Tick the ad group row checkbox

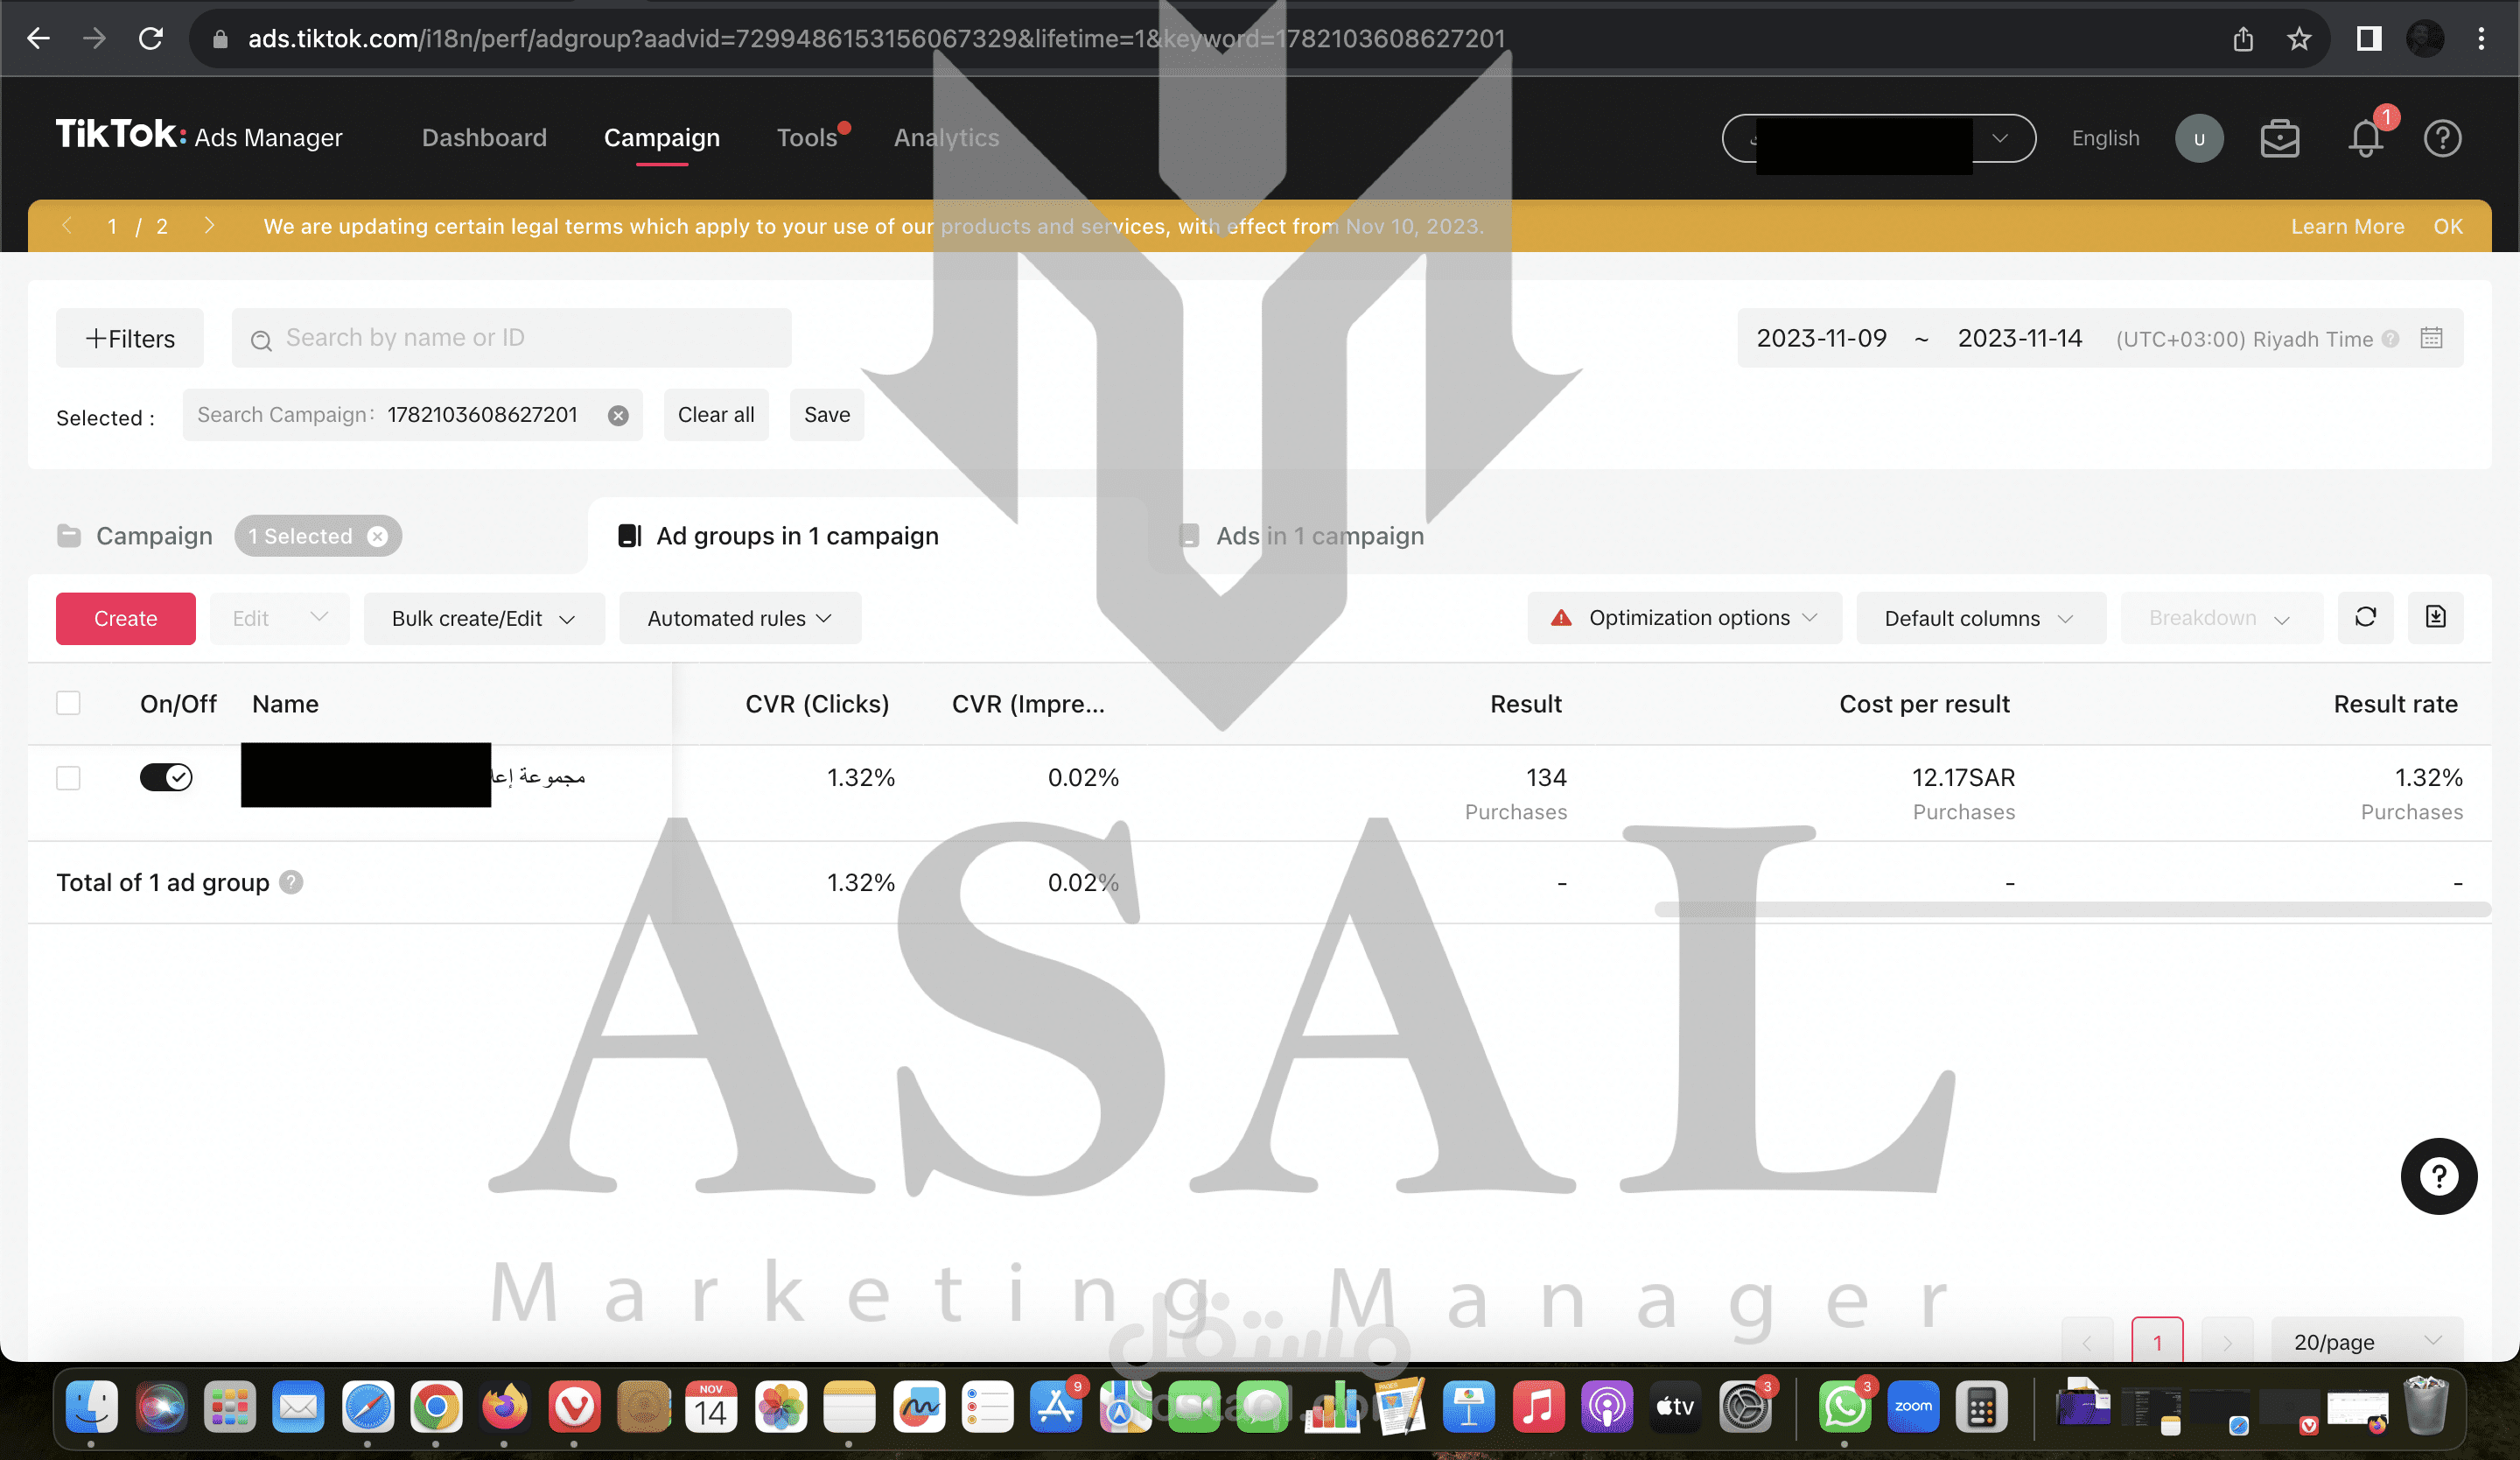68,777
